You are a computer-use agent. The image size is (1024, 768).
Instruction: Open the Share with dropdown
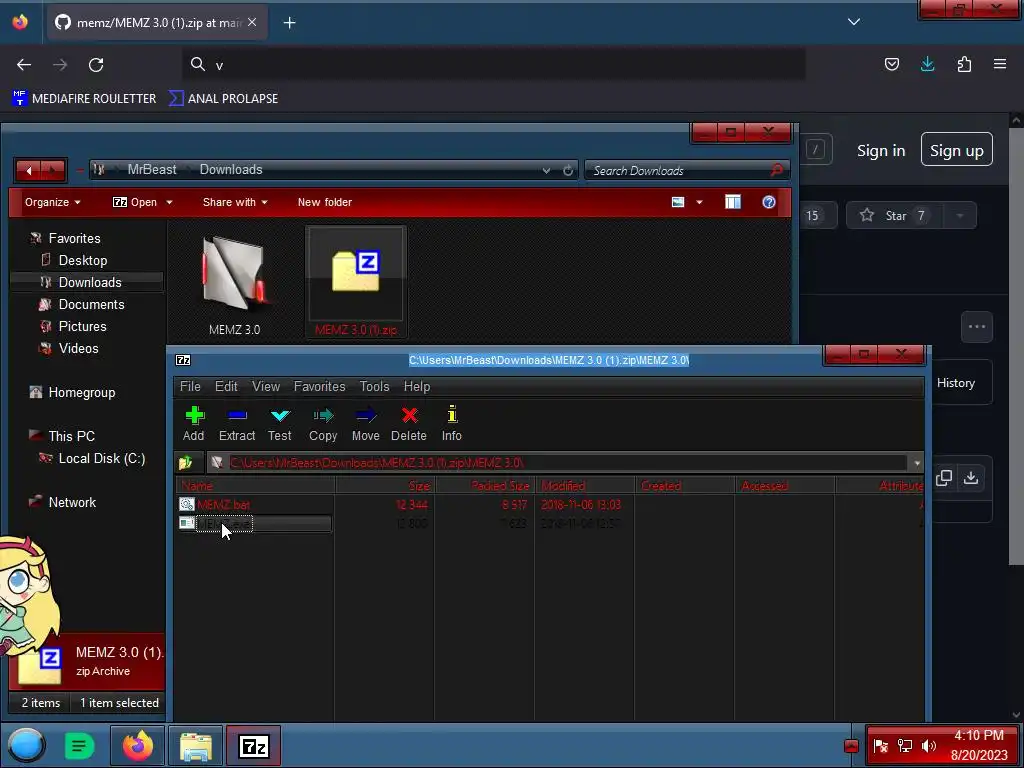(x=235, y=202)
